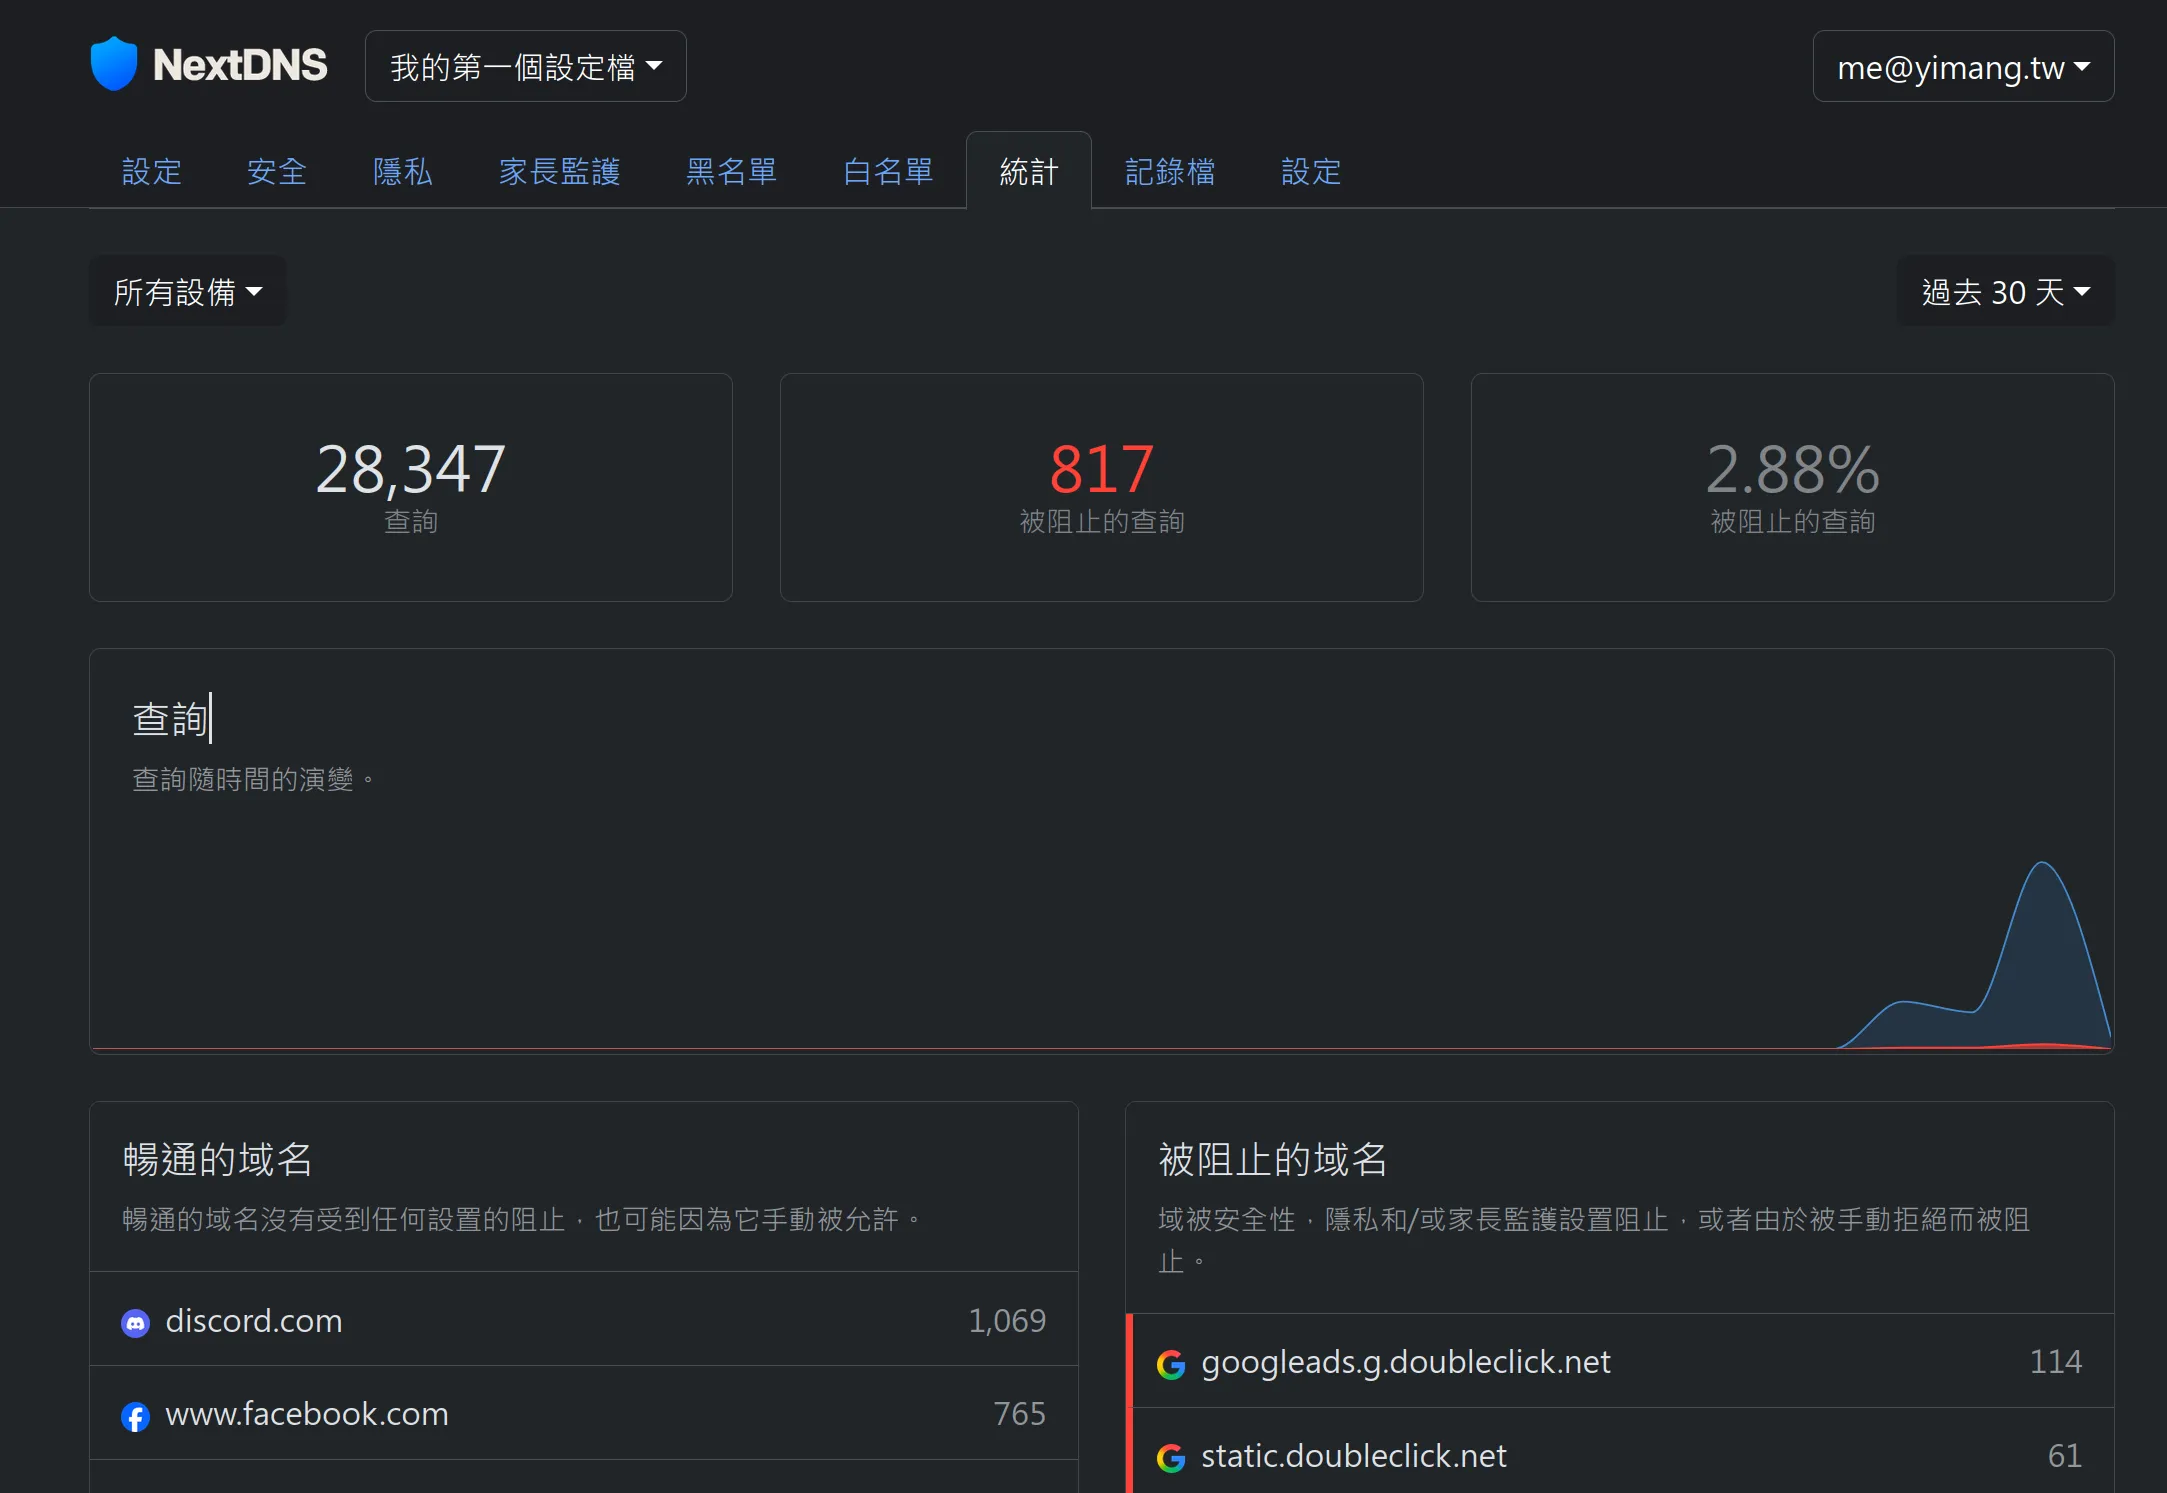Click the Google icon beside static.doubleclick.net

pos(1170,1458)
